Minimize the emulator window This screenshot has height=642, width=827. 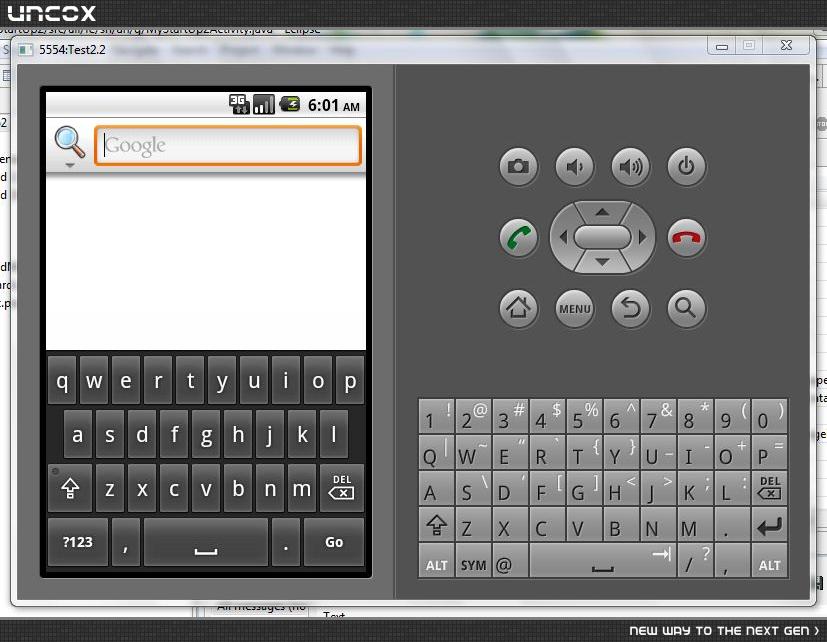(722, 46)
